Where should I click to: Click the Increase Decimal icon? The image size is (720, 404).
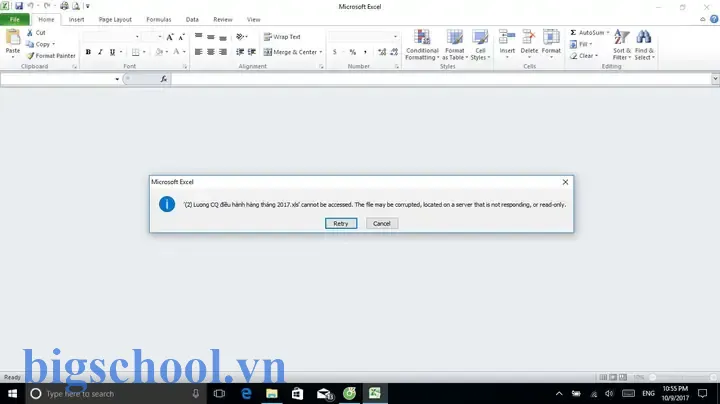382,52
